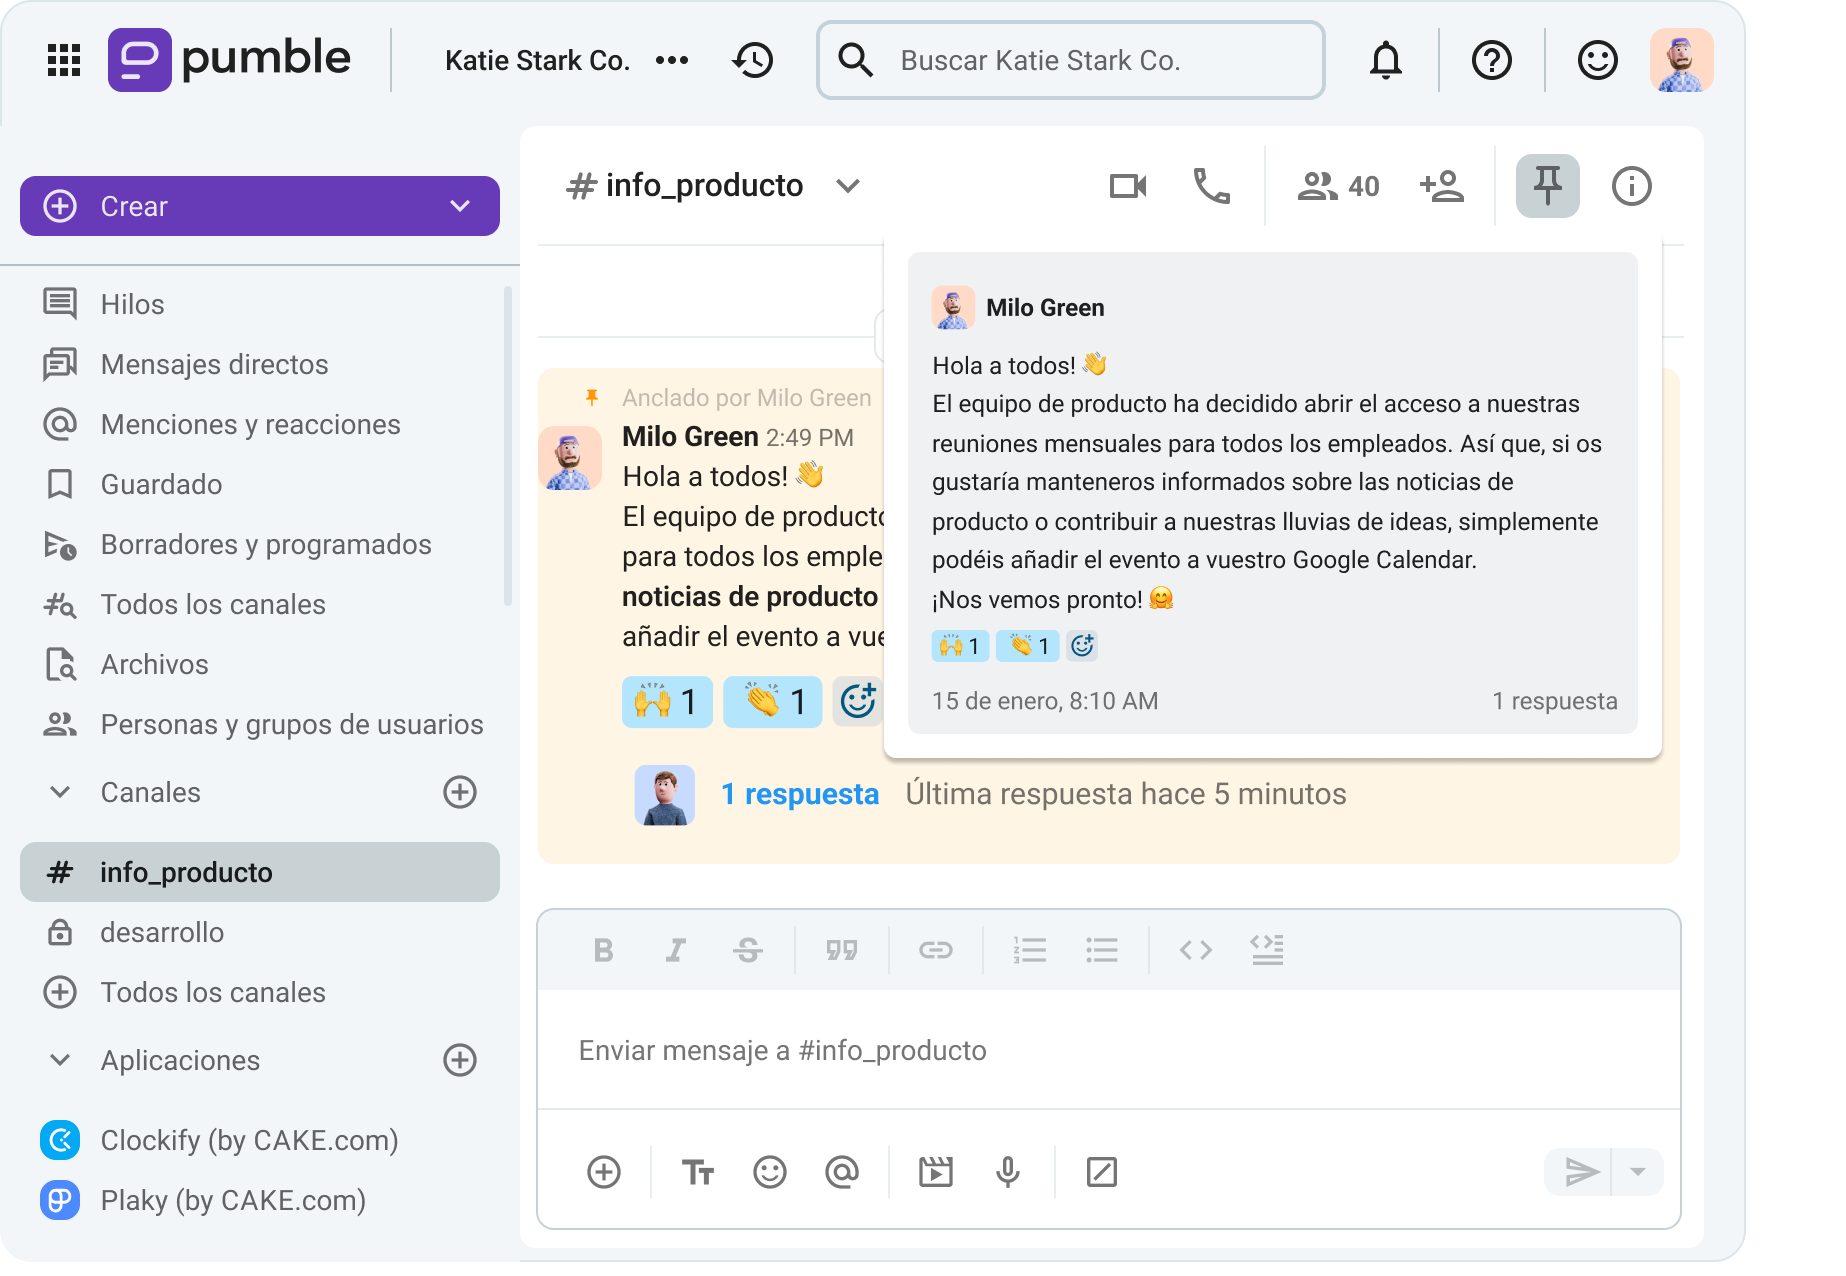Open message history with the clock icon

click(x=752, y=60)
